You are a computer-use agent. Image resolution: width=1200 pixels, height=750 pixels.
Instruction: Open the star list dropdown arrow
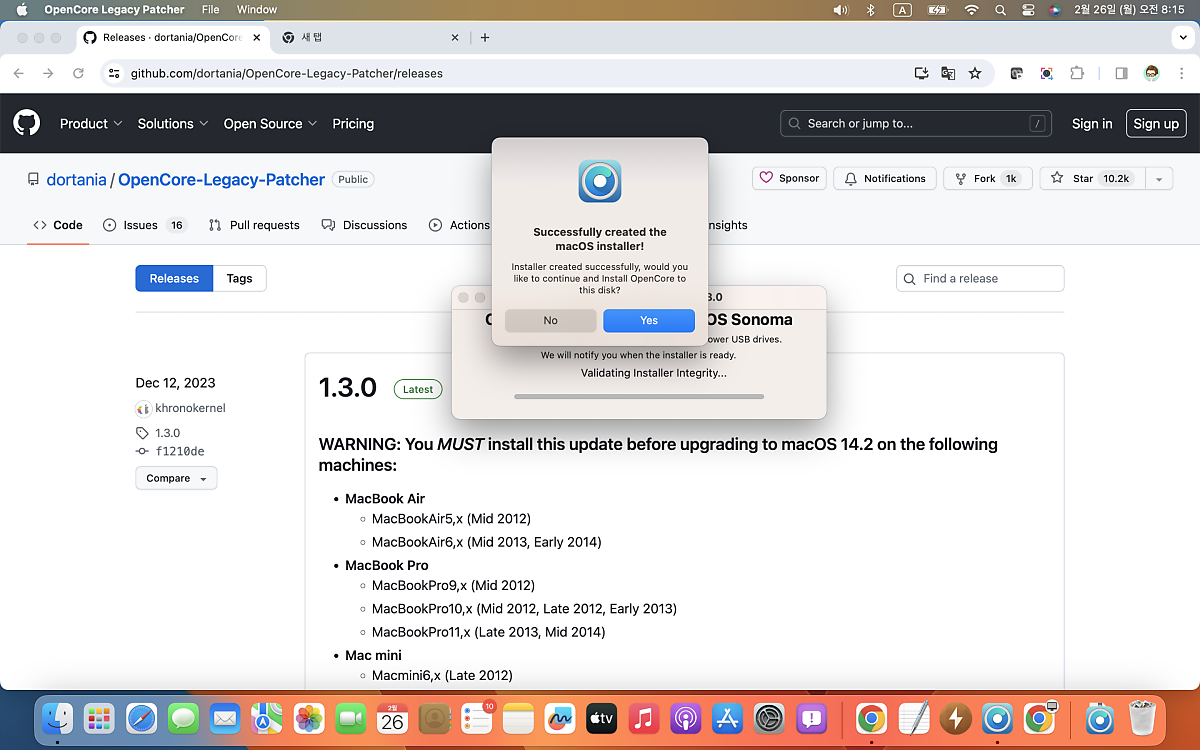pyautogui.click(x=1158, y=178)
